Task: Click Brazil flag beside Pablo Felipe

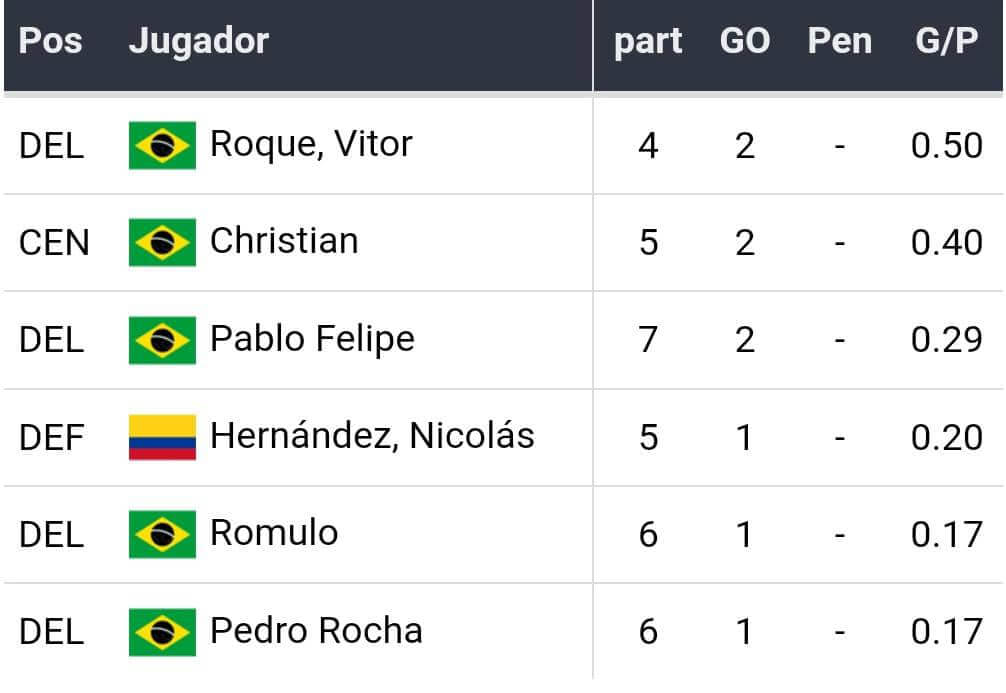Action: coord(162,341)
